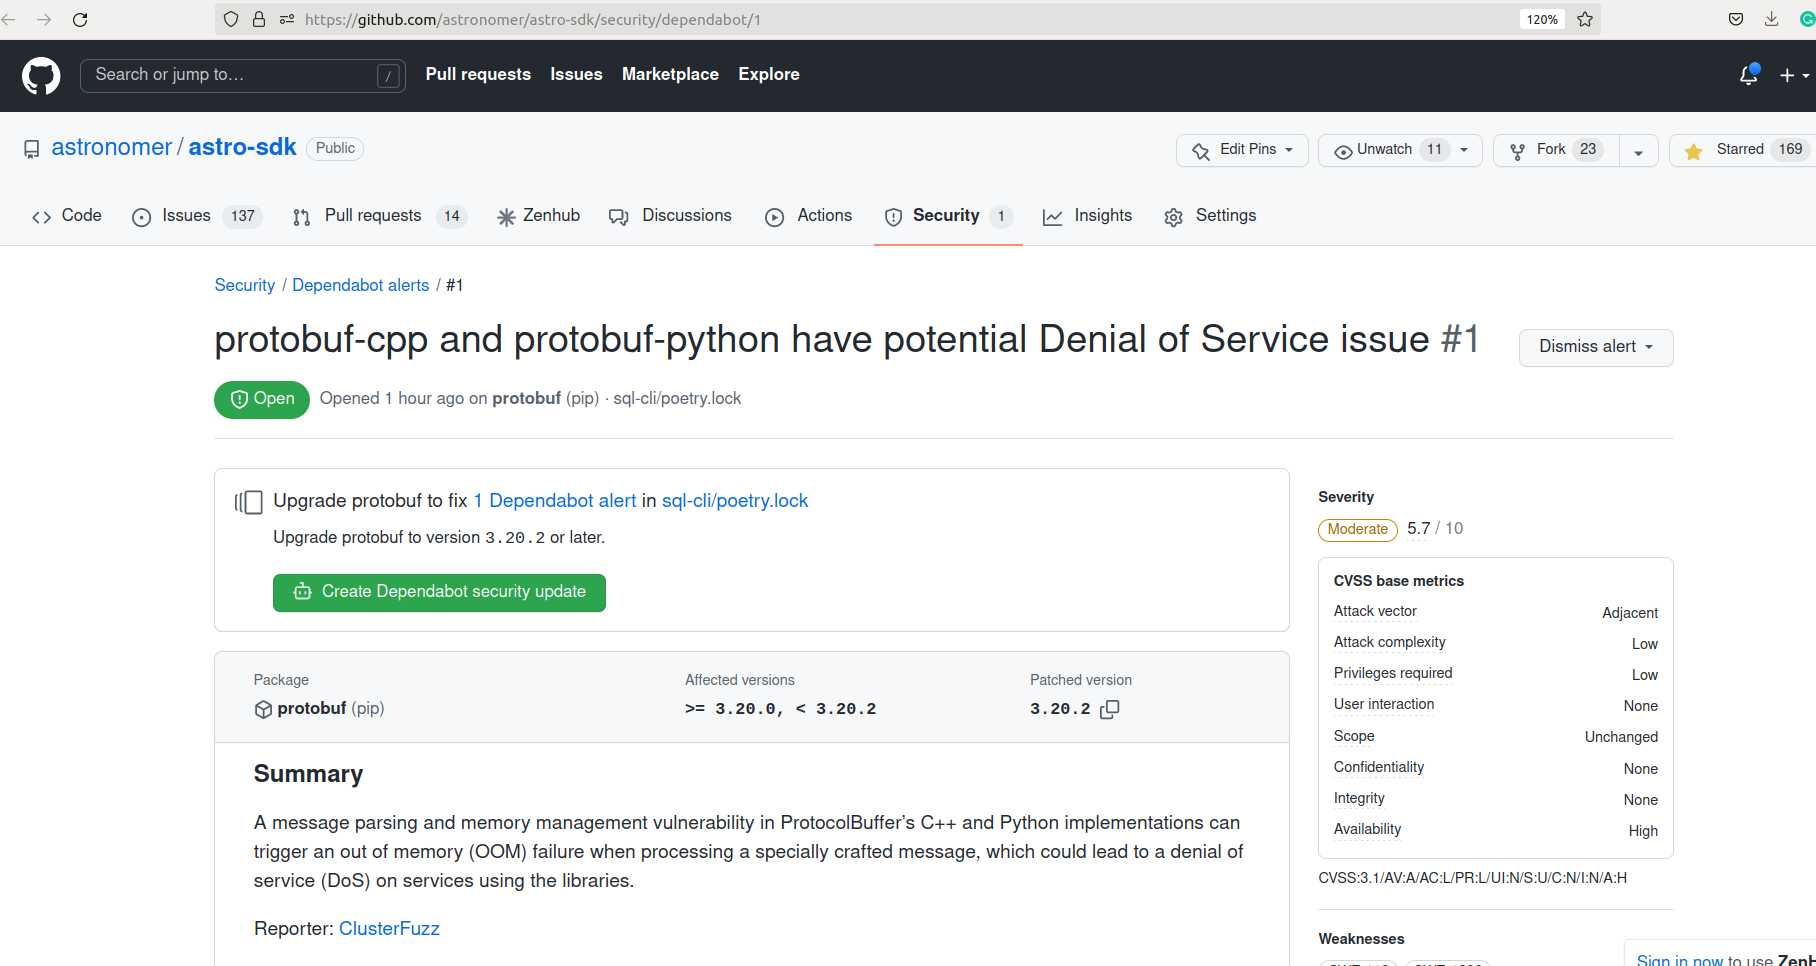Open Marketplace in top navigation
Viewport: 1816px width, 966px height.
pyautogui.click(x=670, y=74)
